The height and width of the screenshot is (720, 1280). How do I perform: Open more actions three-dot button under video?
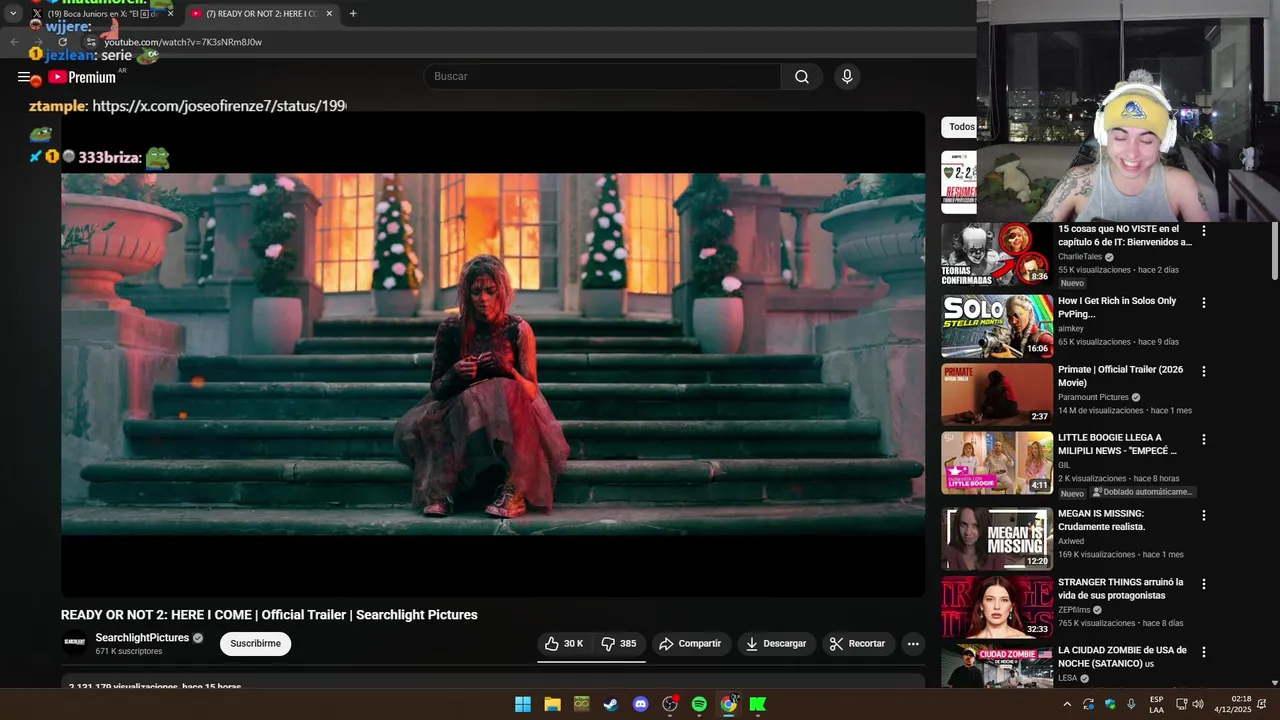tap(913, 644)
